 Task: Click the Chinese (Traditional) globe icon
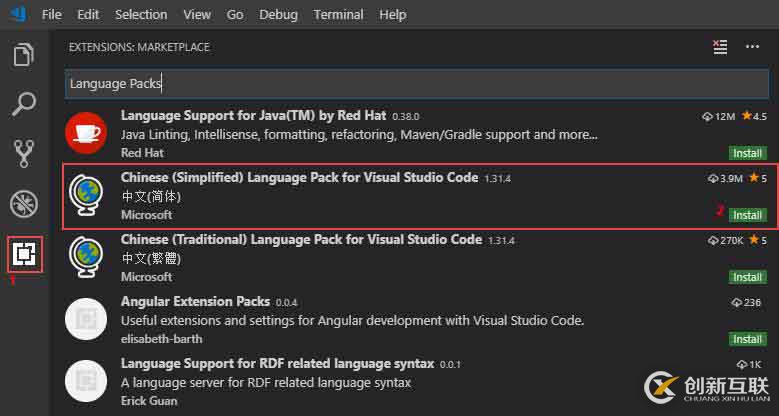click(x=86, y=257)
